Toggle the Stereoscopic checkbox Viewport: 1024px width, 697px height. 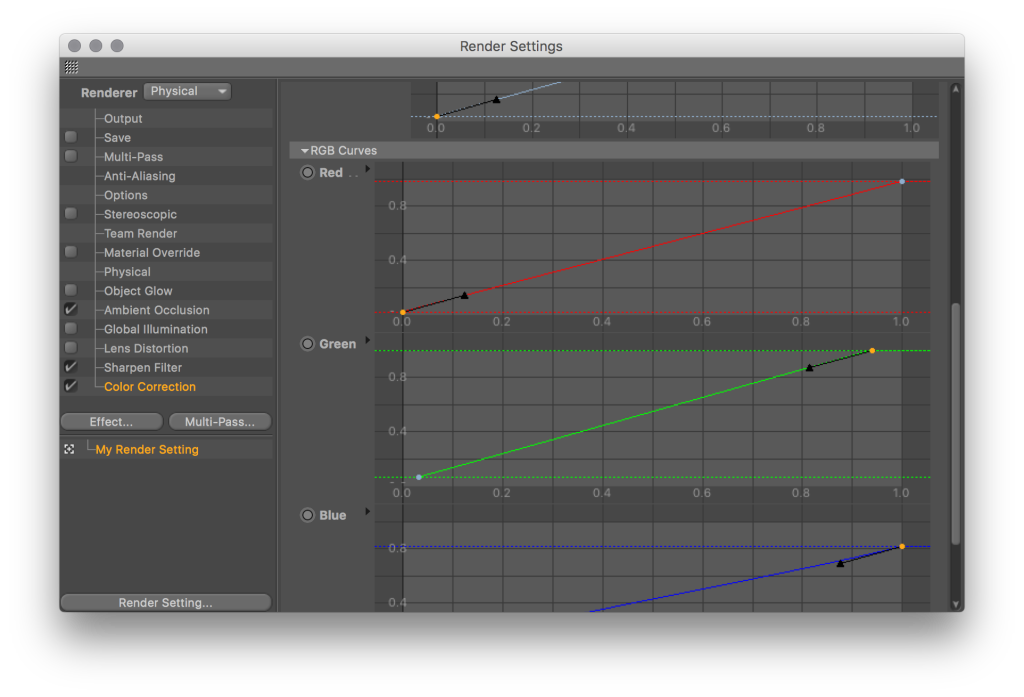71,214
